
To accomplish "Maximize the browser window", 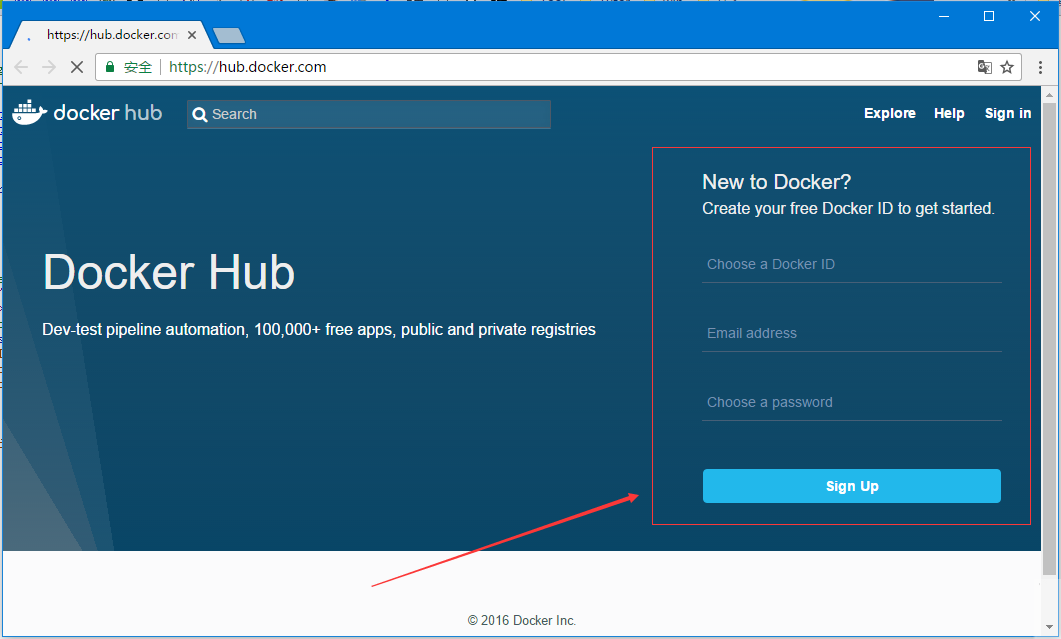I will pyautogui.click(x=989, y=16).
